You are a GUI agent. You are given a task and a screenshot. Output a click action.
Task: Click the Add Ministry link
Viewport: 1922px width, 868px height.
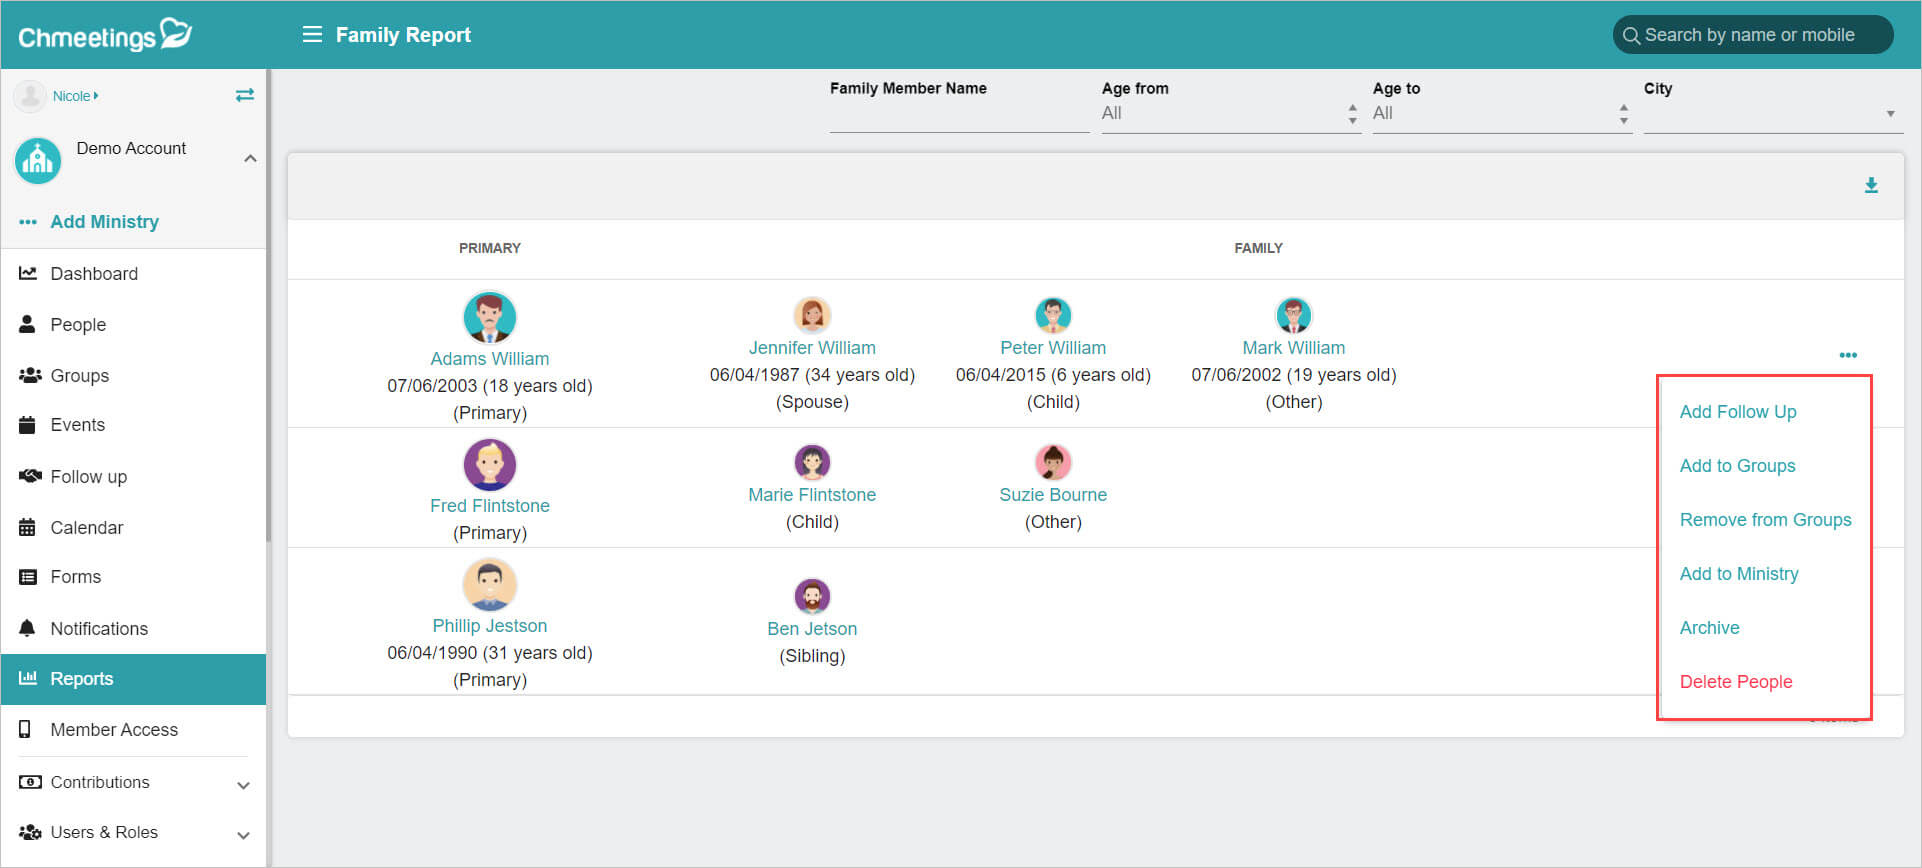pos(105,222)
